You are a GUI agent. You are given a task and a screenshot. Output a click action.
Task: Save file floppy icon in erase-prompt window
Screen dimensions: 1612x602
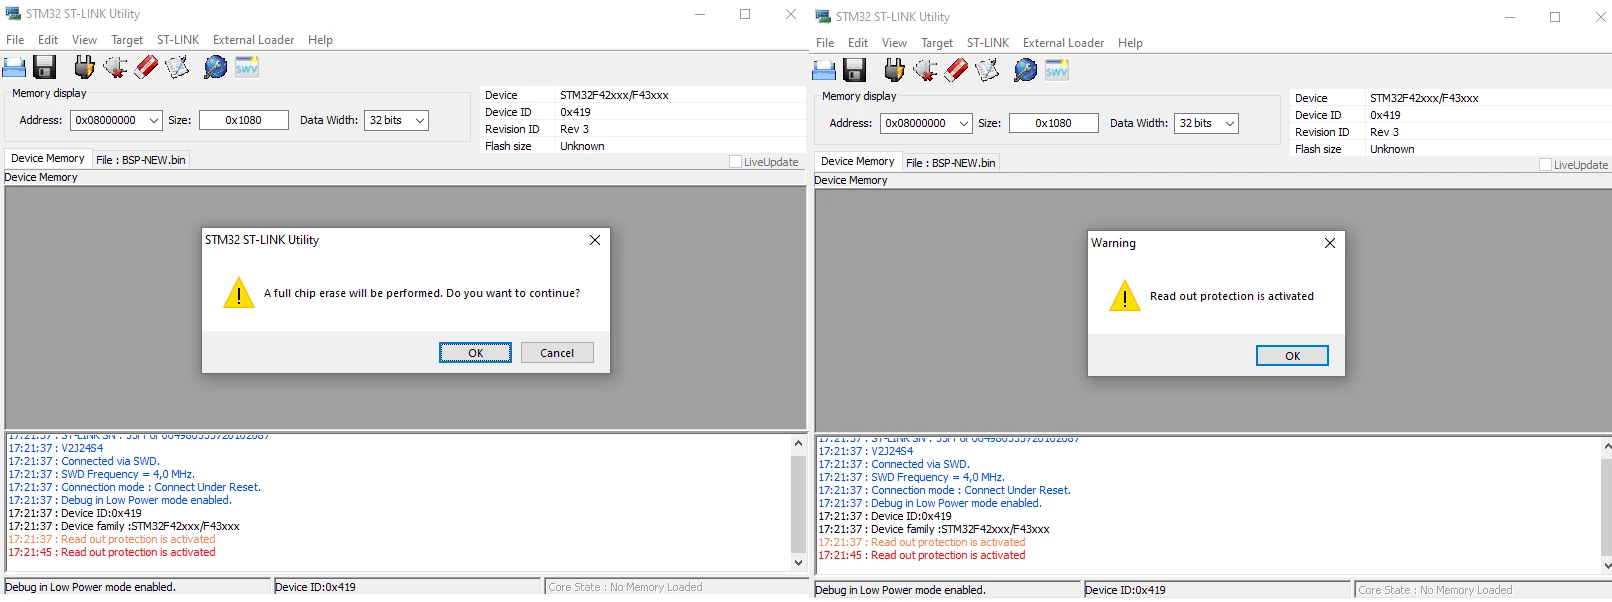pos(44,67)
